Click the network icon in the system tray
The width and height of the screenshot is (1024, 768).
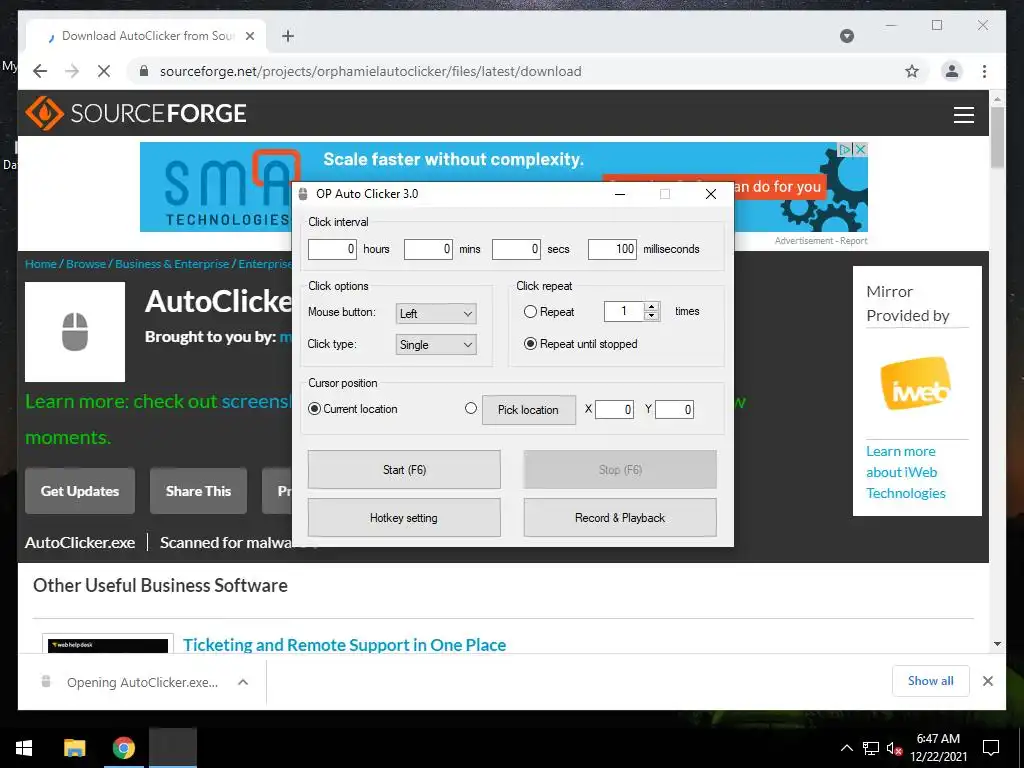870,748
